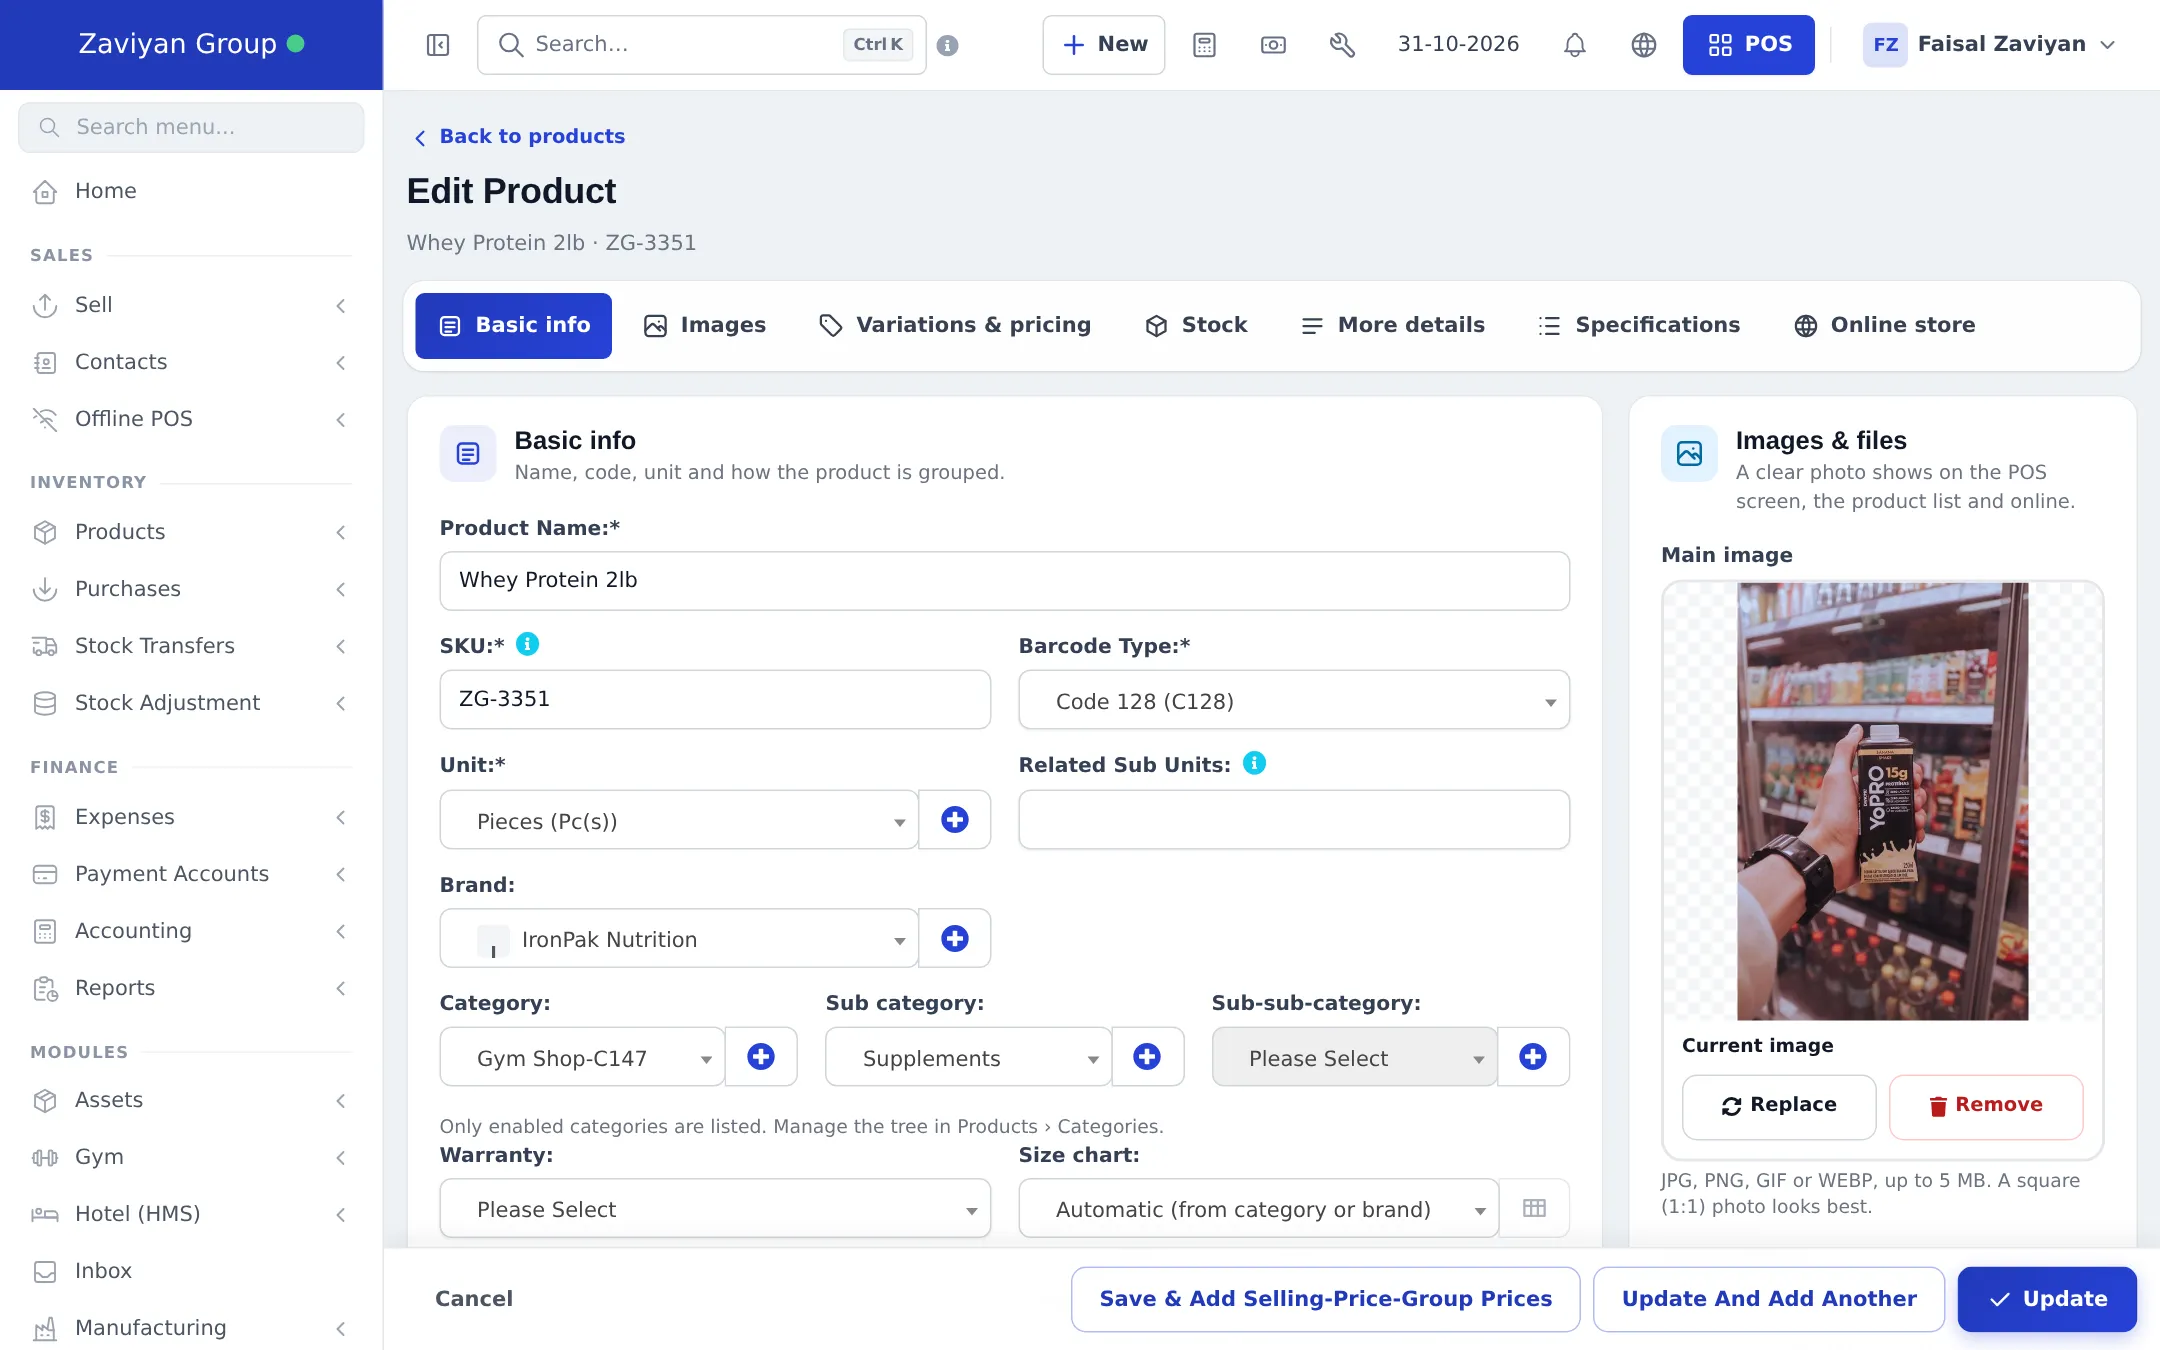Image resolution: width=2160 pixels, height=1350 pixels.
Task: Expand the Gym menu
Action: [191, 1157]
